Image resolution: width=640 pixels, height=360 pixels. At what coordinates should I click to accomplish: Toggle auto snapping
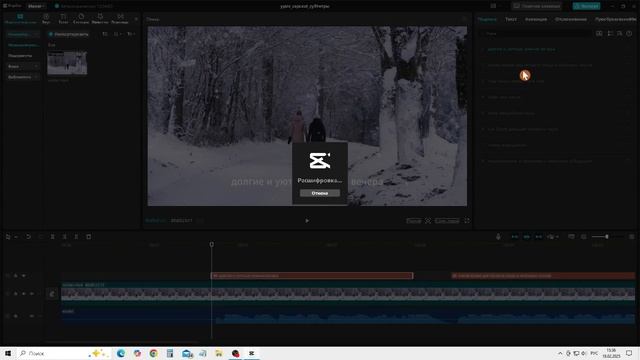(527, 237)
